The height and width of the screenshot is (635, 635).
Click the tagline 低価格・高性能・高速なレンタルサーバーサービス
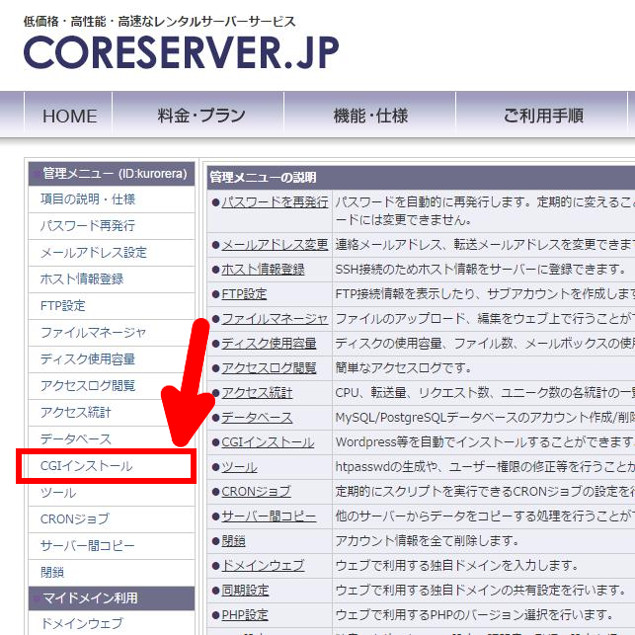160,21
